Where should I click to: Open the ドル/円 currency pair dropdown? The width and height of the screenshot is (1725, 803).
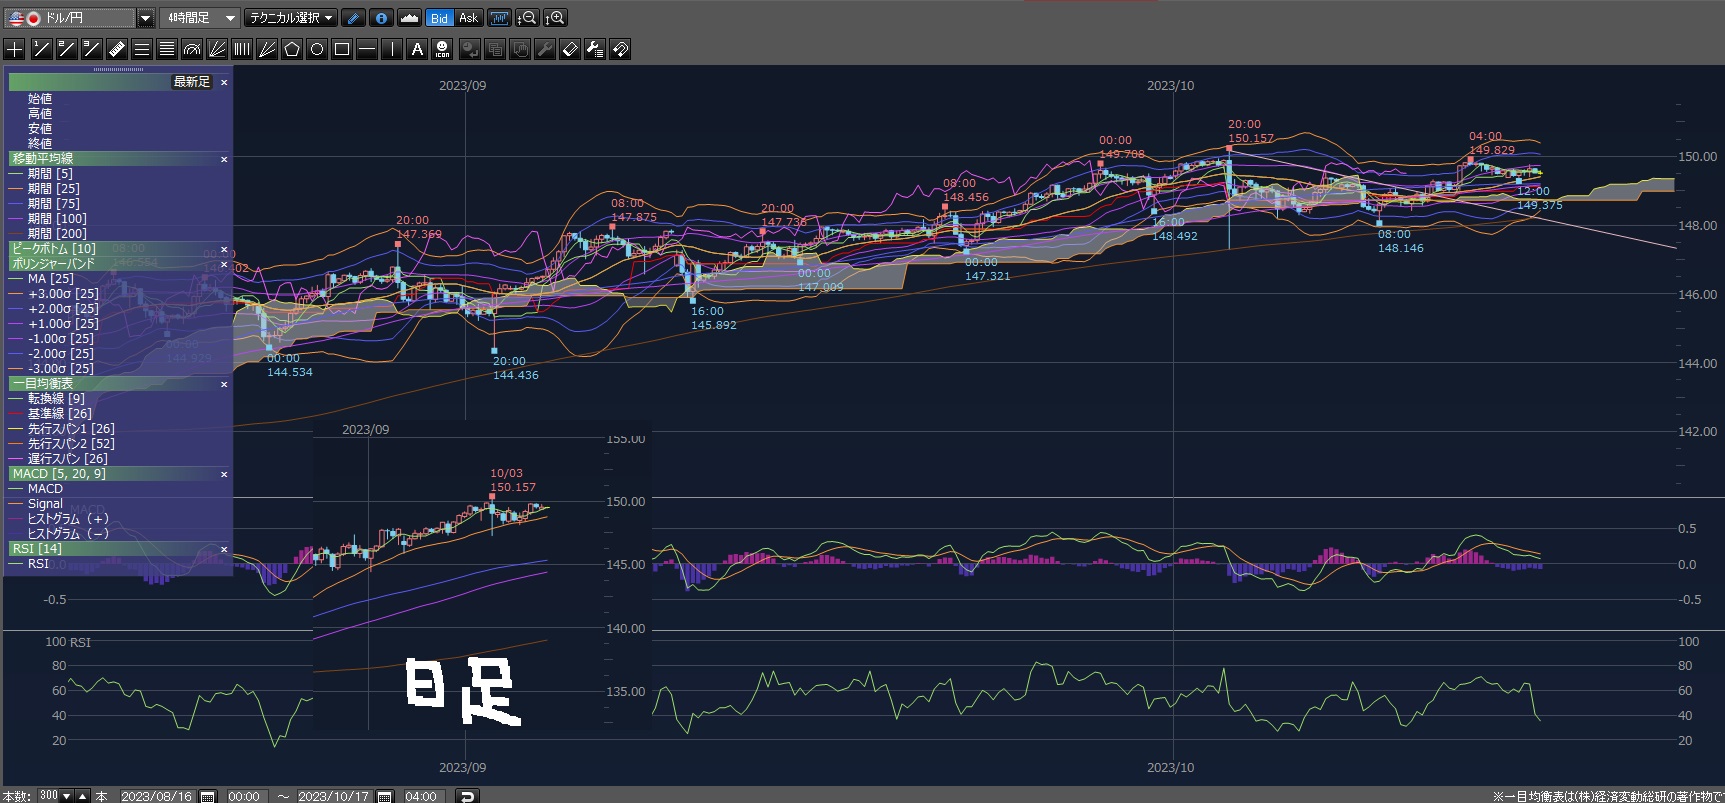coord(145,18)
